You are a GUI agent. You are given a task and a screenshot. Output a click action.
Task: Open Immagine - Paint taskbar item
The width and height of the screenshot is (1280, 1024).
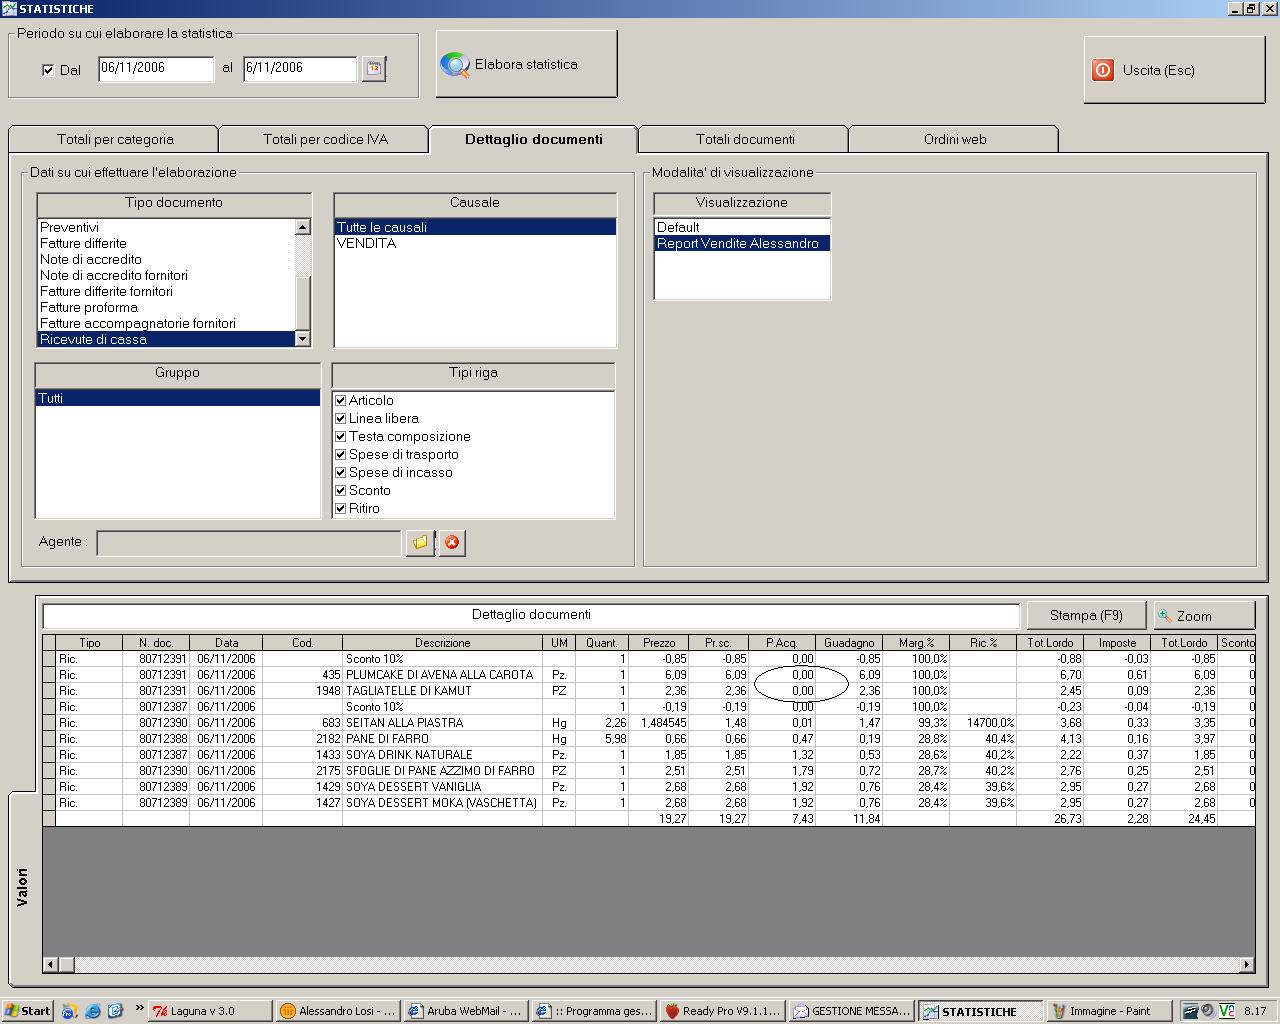pyautogui.click(x=1108, y=1011)
